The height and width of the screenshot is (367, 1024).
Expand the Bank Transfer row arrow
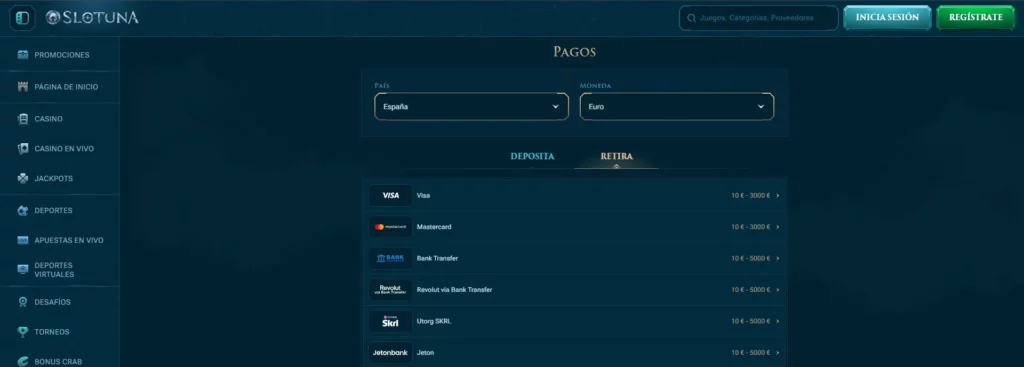click(x=778, y=258)
